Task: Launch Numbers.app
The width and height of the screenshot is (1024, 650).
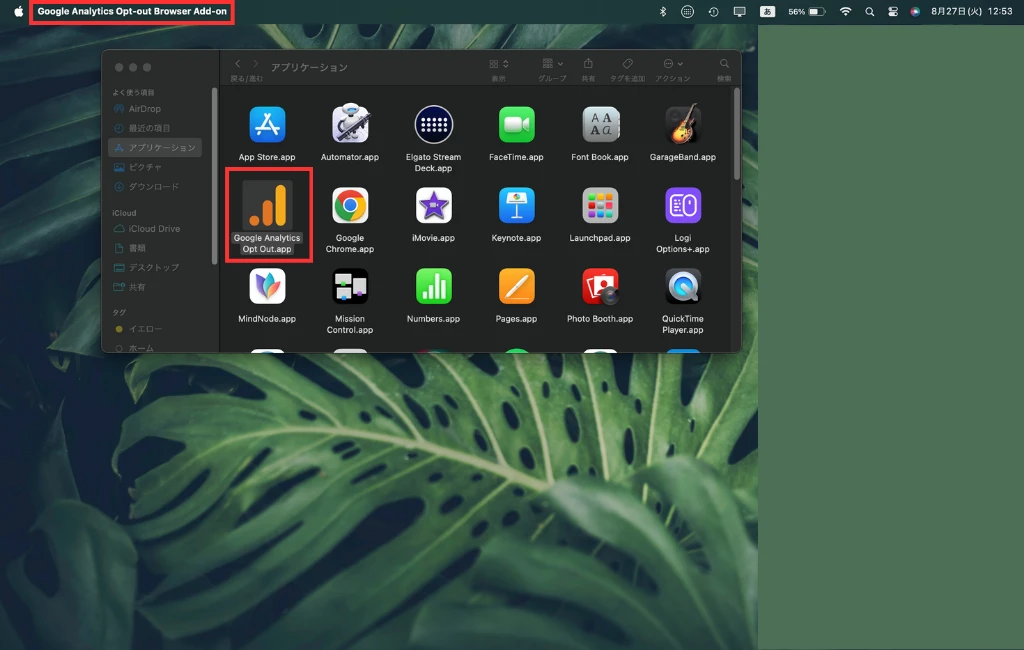Action: click(x=434, y=287)
